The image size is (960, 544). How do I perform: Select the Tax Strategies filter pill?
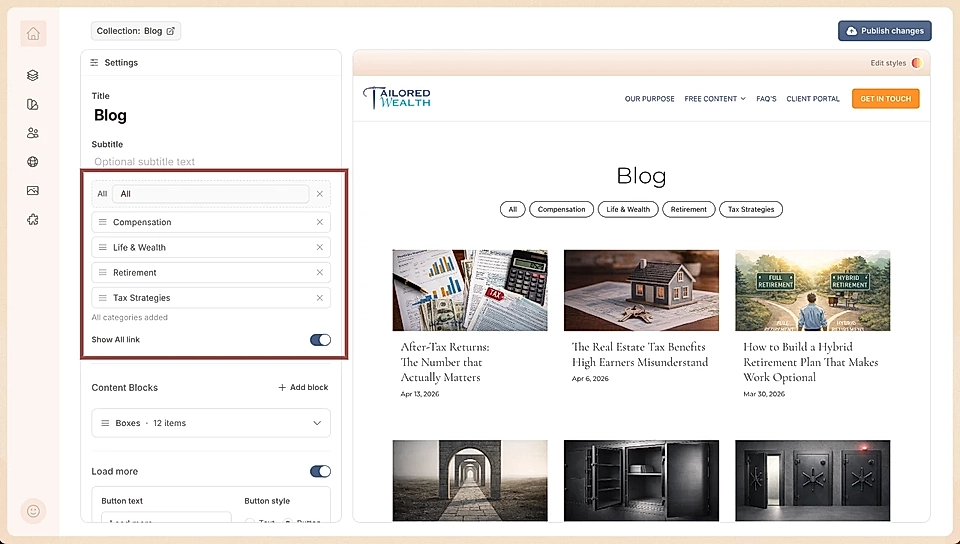(751, 209)
